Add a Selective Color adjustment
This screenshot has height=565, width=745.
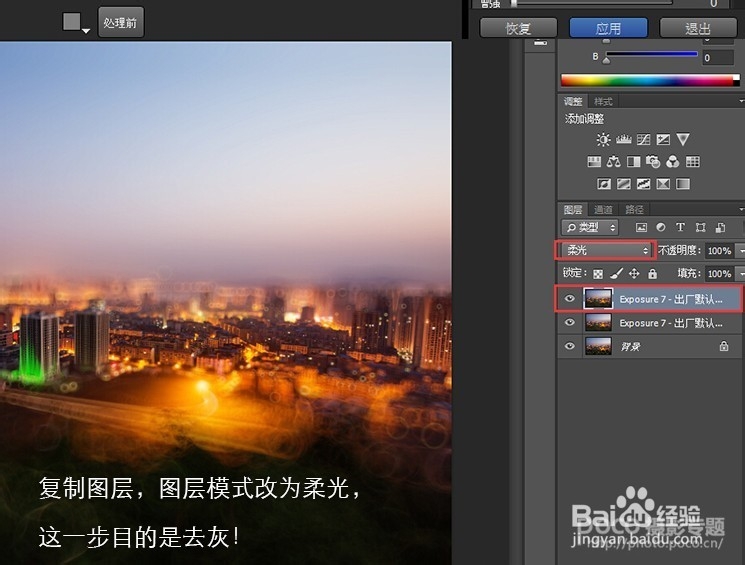pos(663,184)
